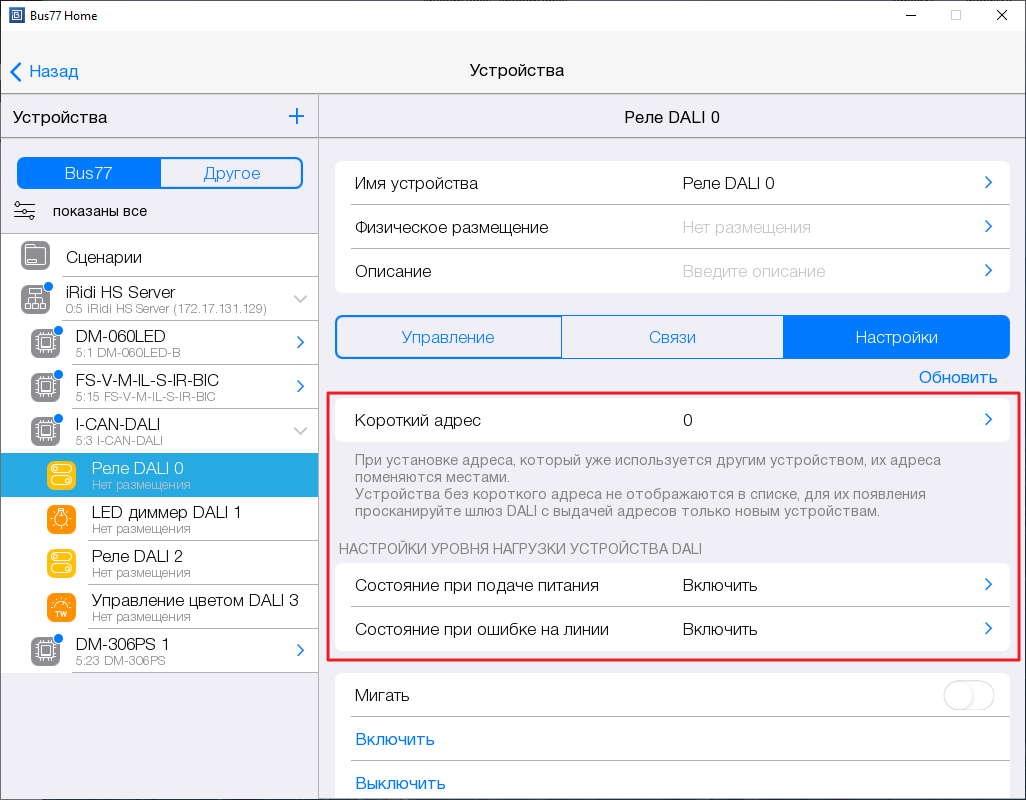Screen dimensions: 1026x800
Task: Click the Обновить link
Action: (957, 377)
